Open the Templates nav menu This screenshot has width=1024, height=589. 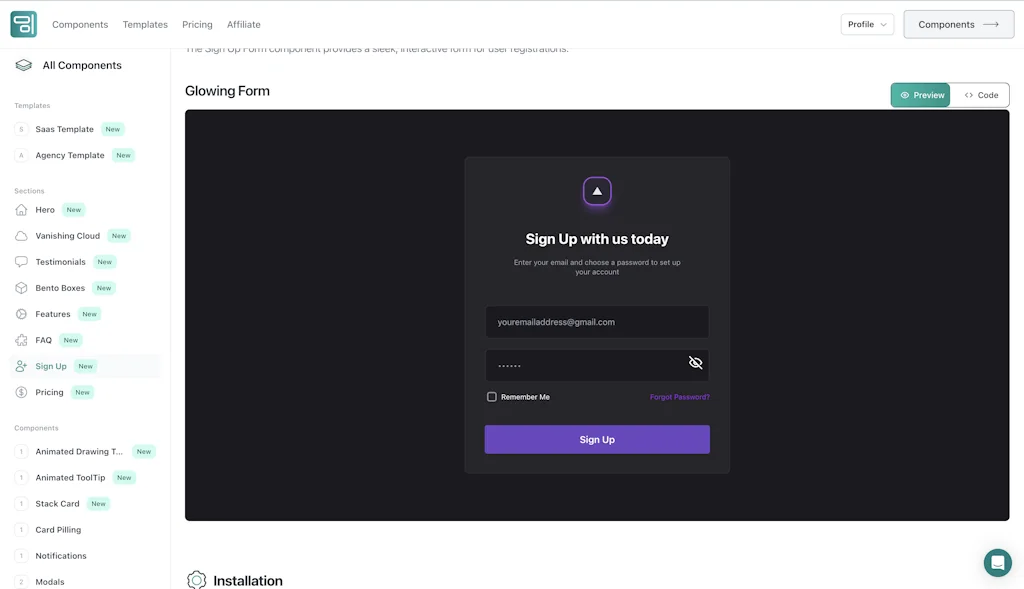pos(145,24)
